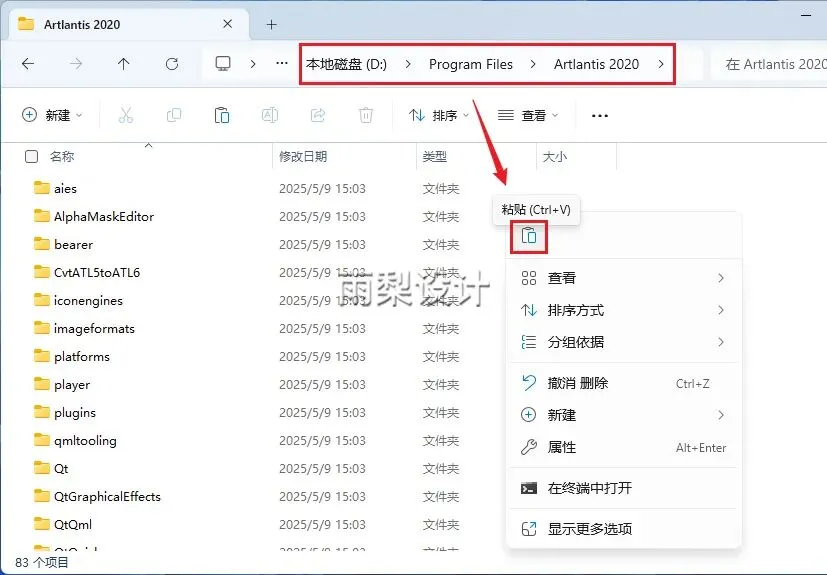Viewport: 827px width, 575px height.
Task: Expand chevron after Artlantis 2020 breadcrumb
Action: [661, 64]
